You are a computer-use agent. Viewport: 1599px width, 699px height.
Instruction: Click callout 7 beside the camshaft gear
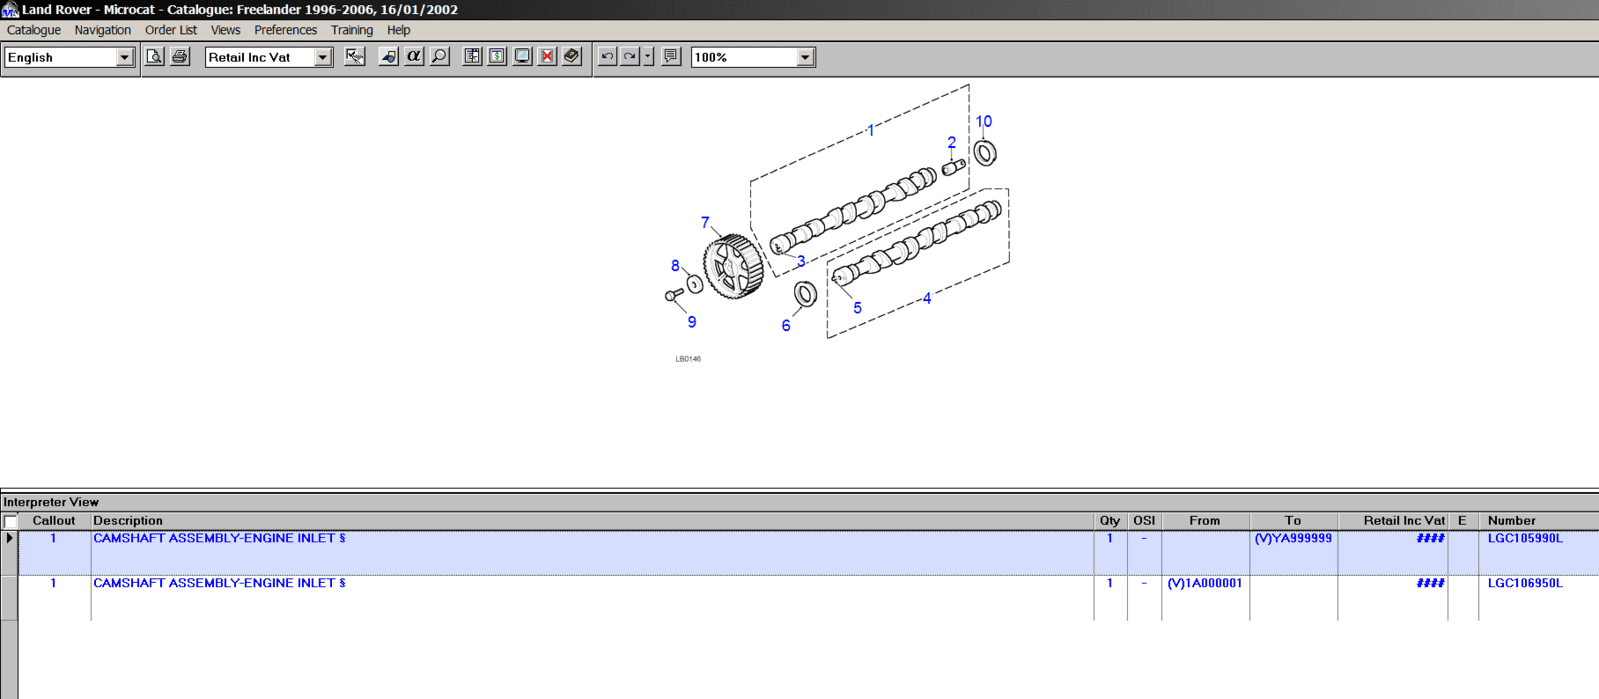(705, 223)
